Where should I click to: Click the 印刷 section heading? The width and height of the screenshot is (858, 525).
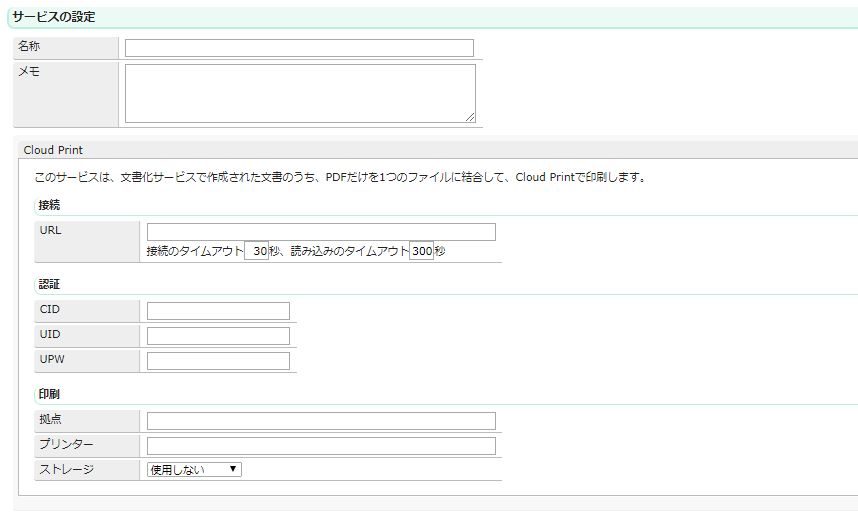pyautogui.click(x=48, y=394)
